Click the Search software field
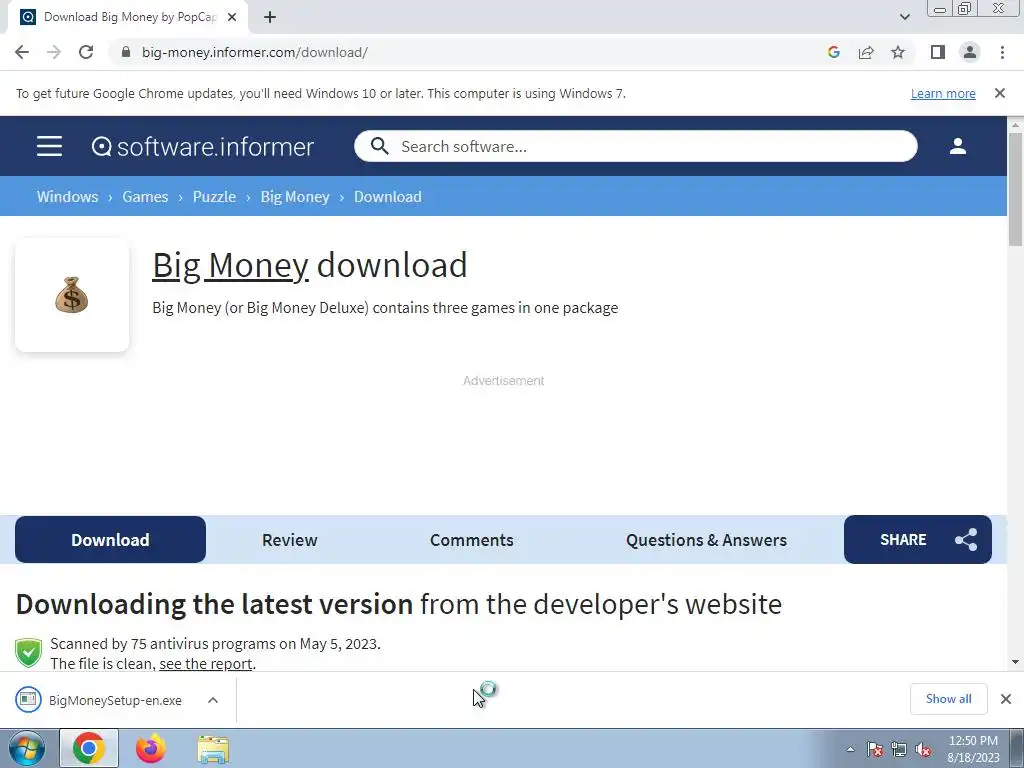This screenshot has width=1024, height=768. (x=635, y=146)
